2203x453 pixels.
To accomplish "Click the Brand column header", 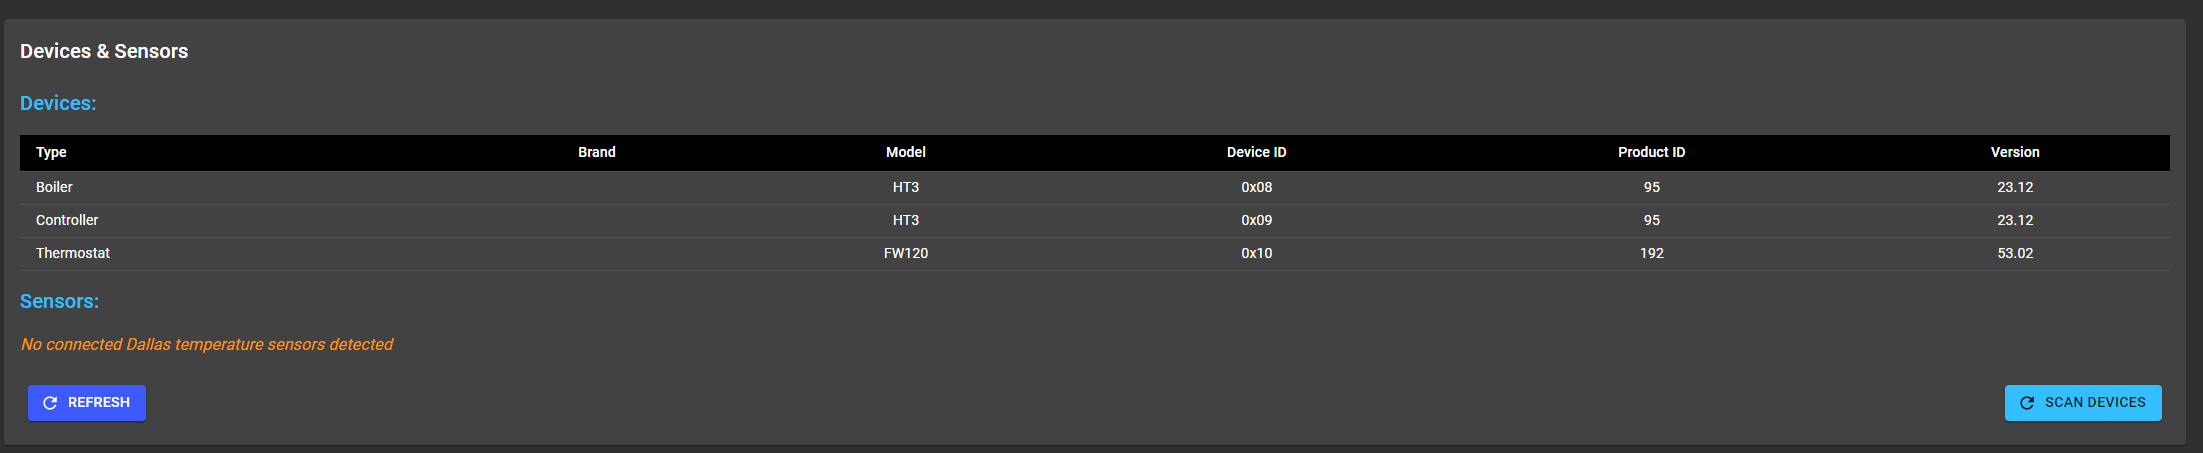I will point(597,152).
